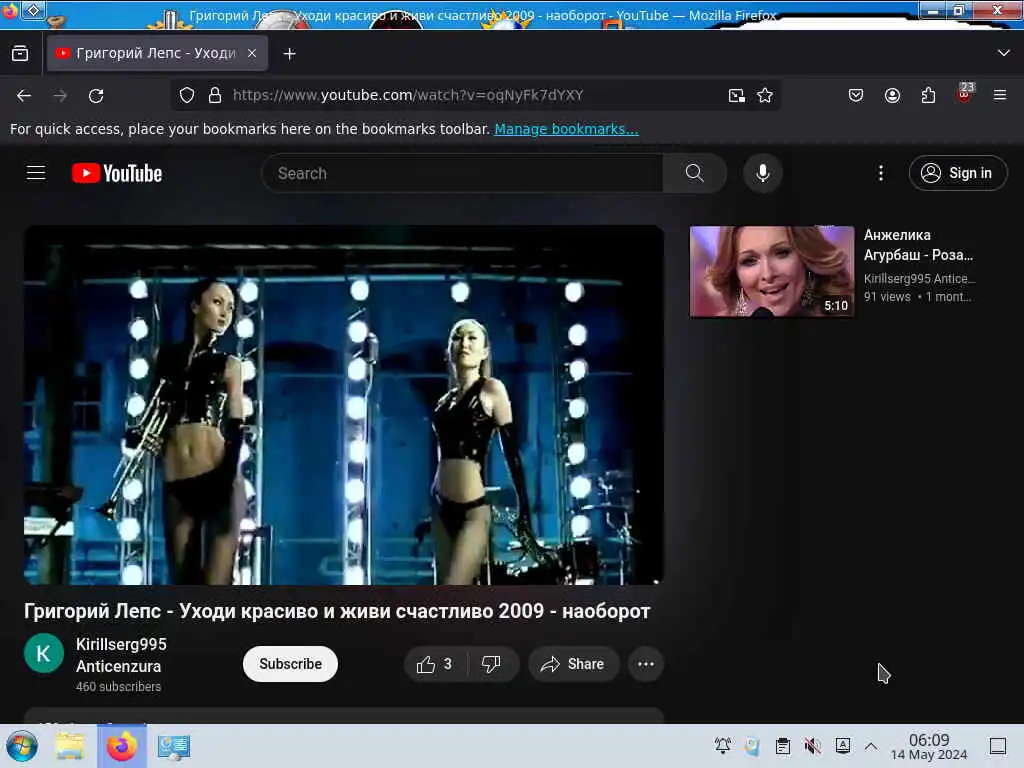Open the channel avatar with letter K

pos(44,653)
